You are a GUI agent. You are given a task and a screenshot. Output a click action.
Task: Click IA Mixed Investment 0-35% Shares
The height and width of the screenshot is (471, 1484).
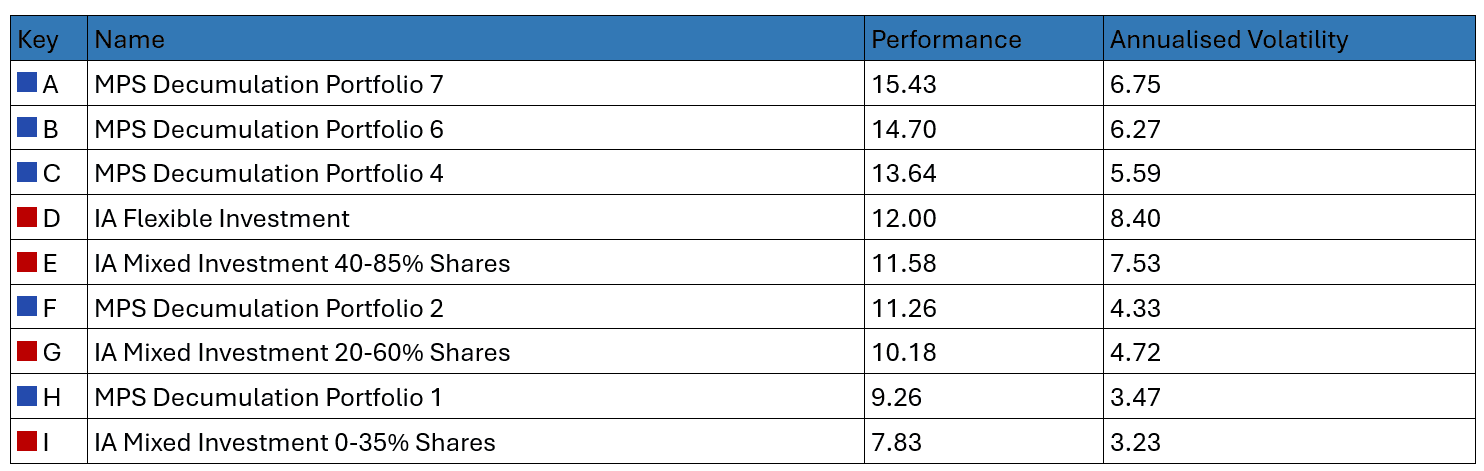[295, 442]
